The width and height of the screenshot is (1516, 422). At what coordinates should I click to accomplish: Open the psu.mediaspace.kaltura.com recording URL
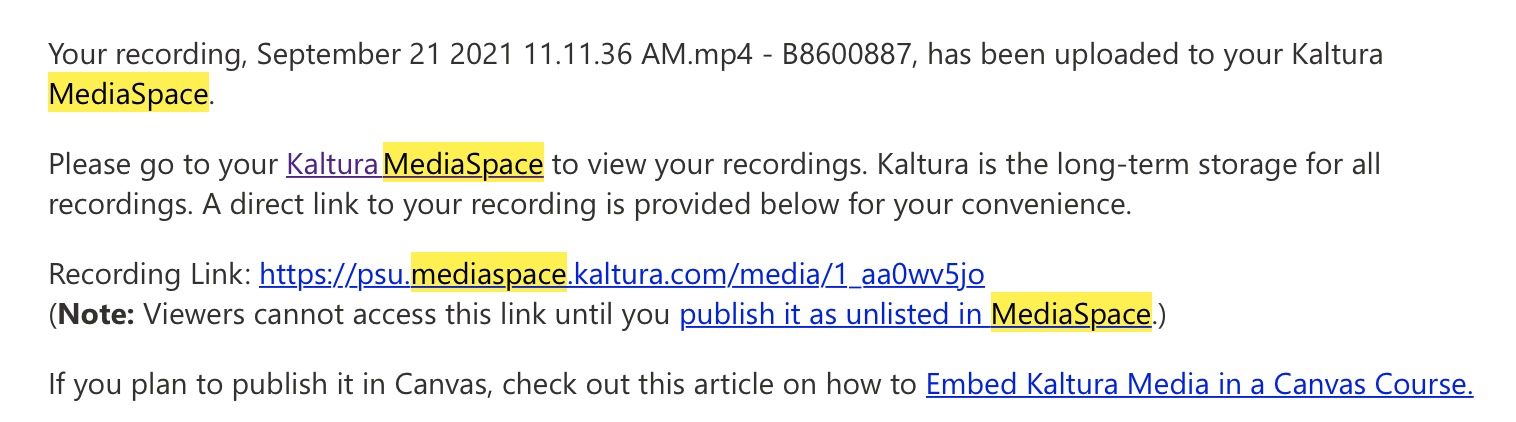[622, 273]
